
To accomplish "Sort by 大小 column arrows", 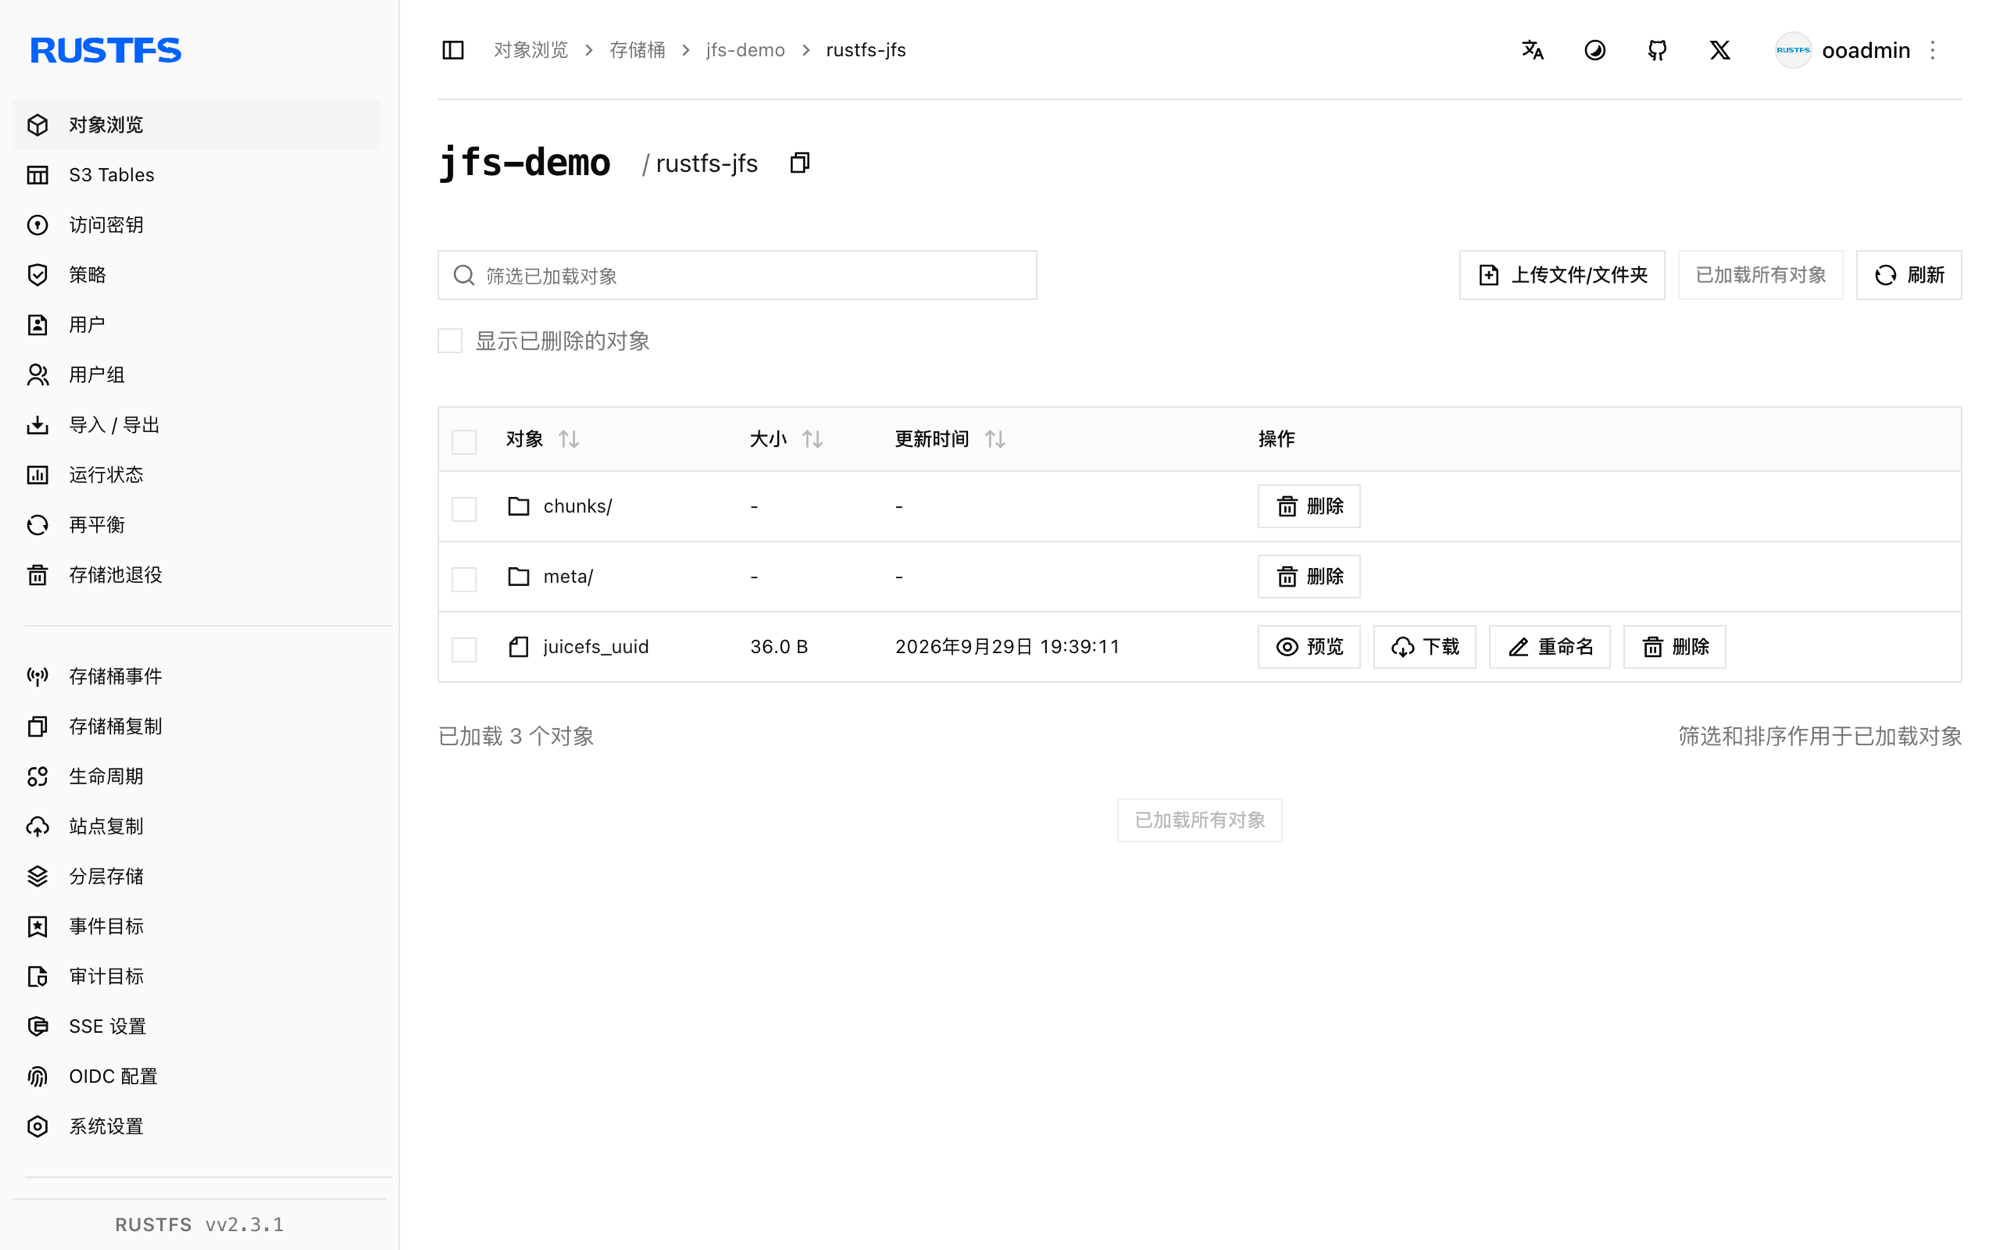I will coord(812,439).
